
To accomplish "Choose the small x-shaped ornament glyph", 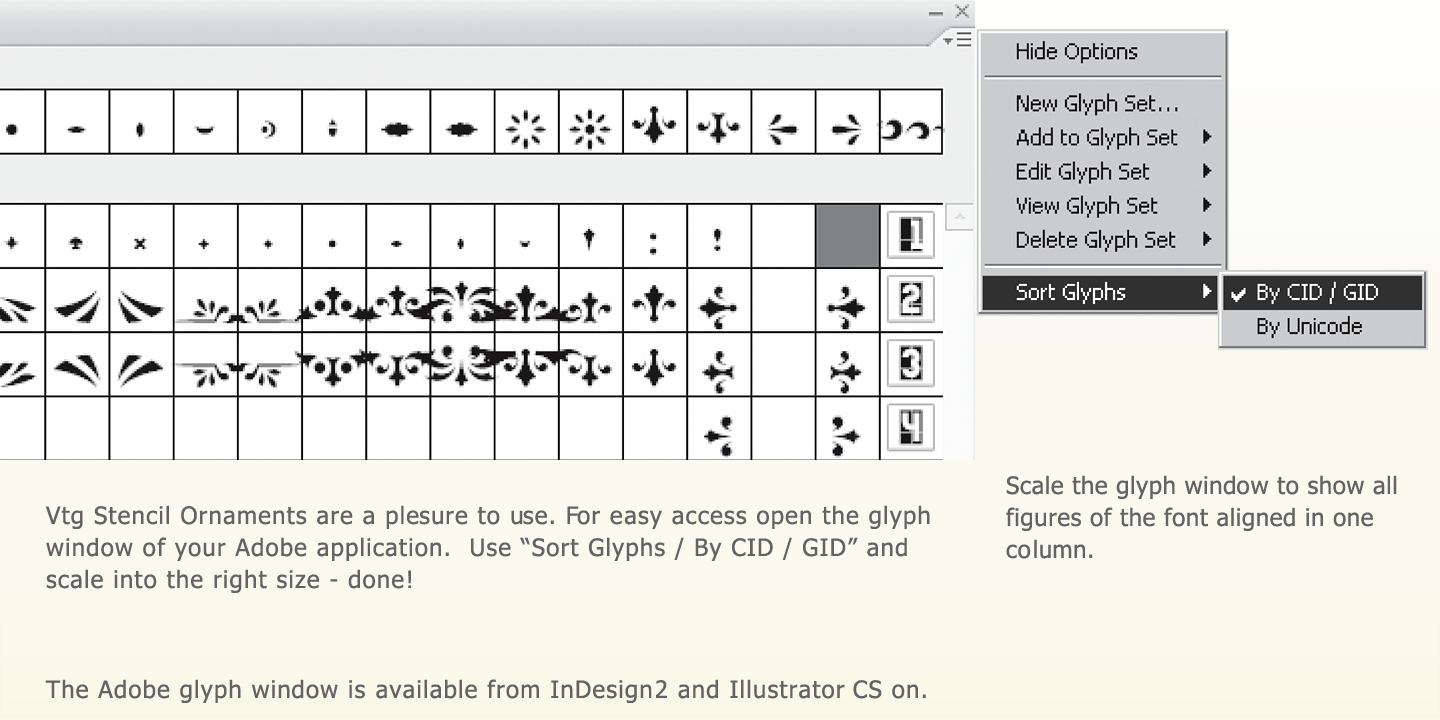I will pyautogui.click(x=141, y=243).
